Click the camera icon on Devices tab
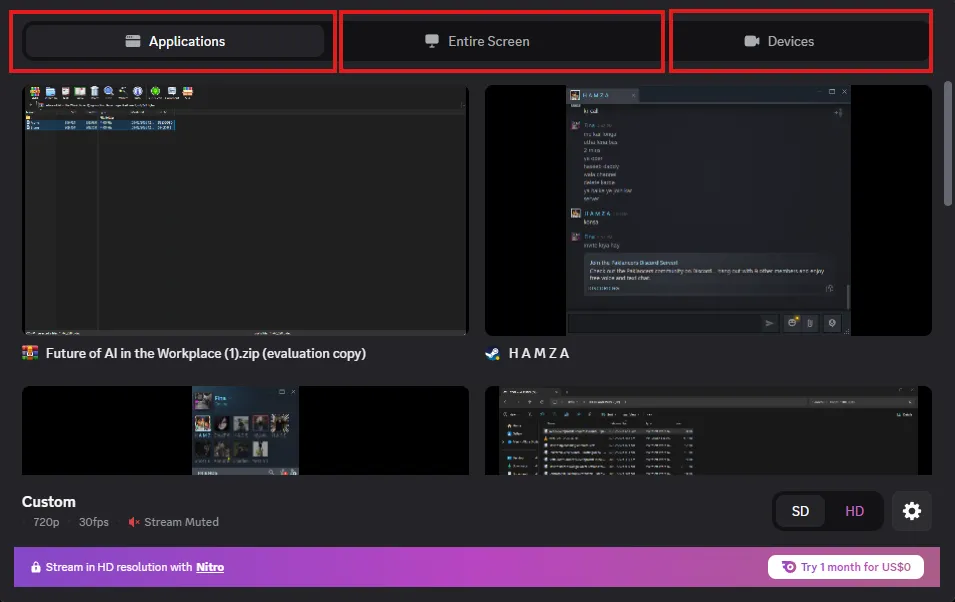 752,41
